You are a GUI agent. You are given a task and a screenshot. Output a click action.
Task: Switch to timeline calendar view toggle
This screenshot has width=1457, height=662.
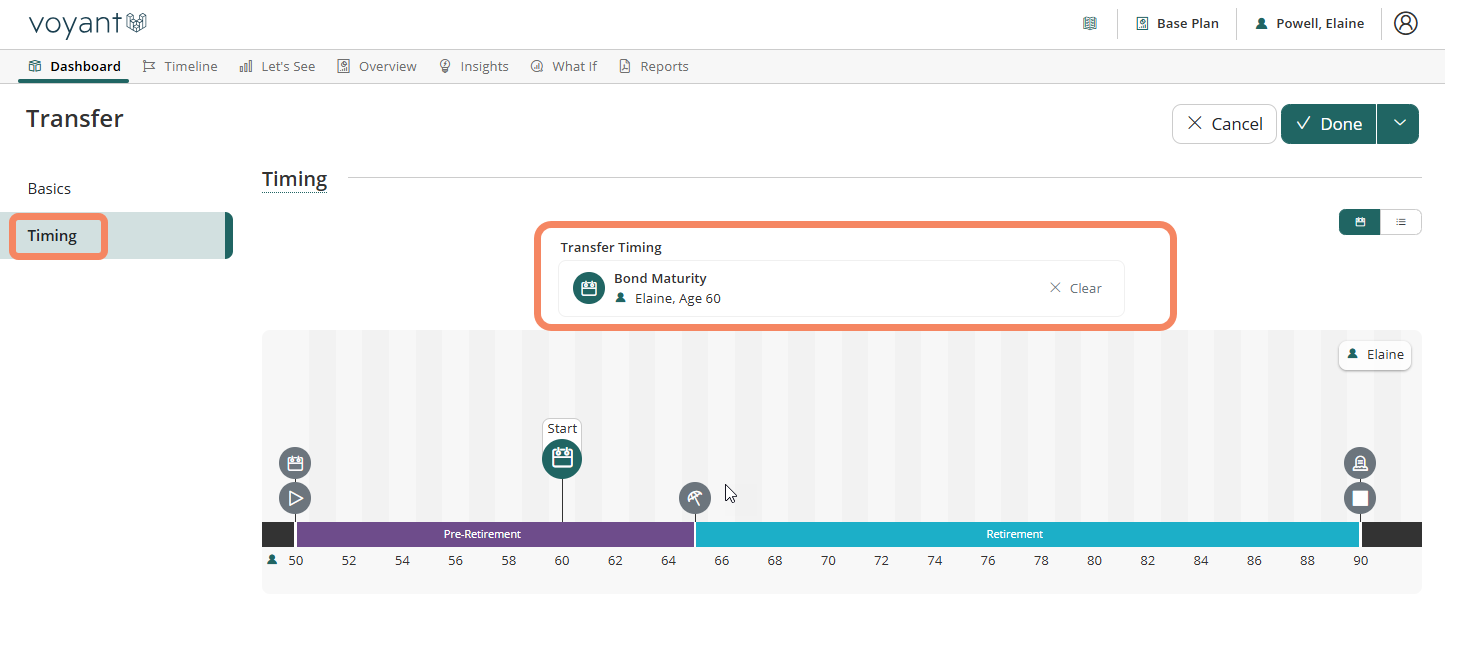pyautogui.click(x=1360, y=222)
